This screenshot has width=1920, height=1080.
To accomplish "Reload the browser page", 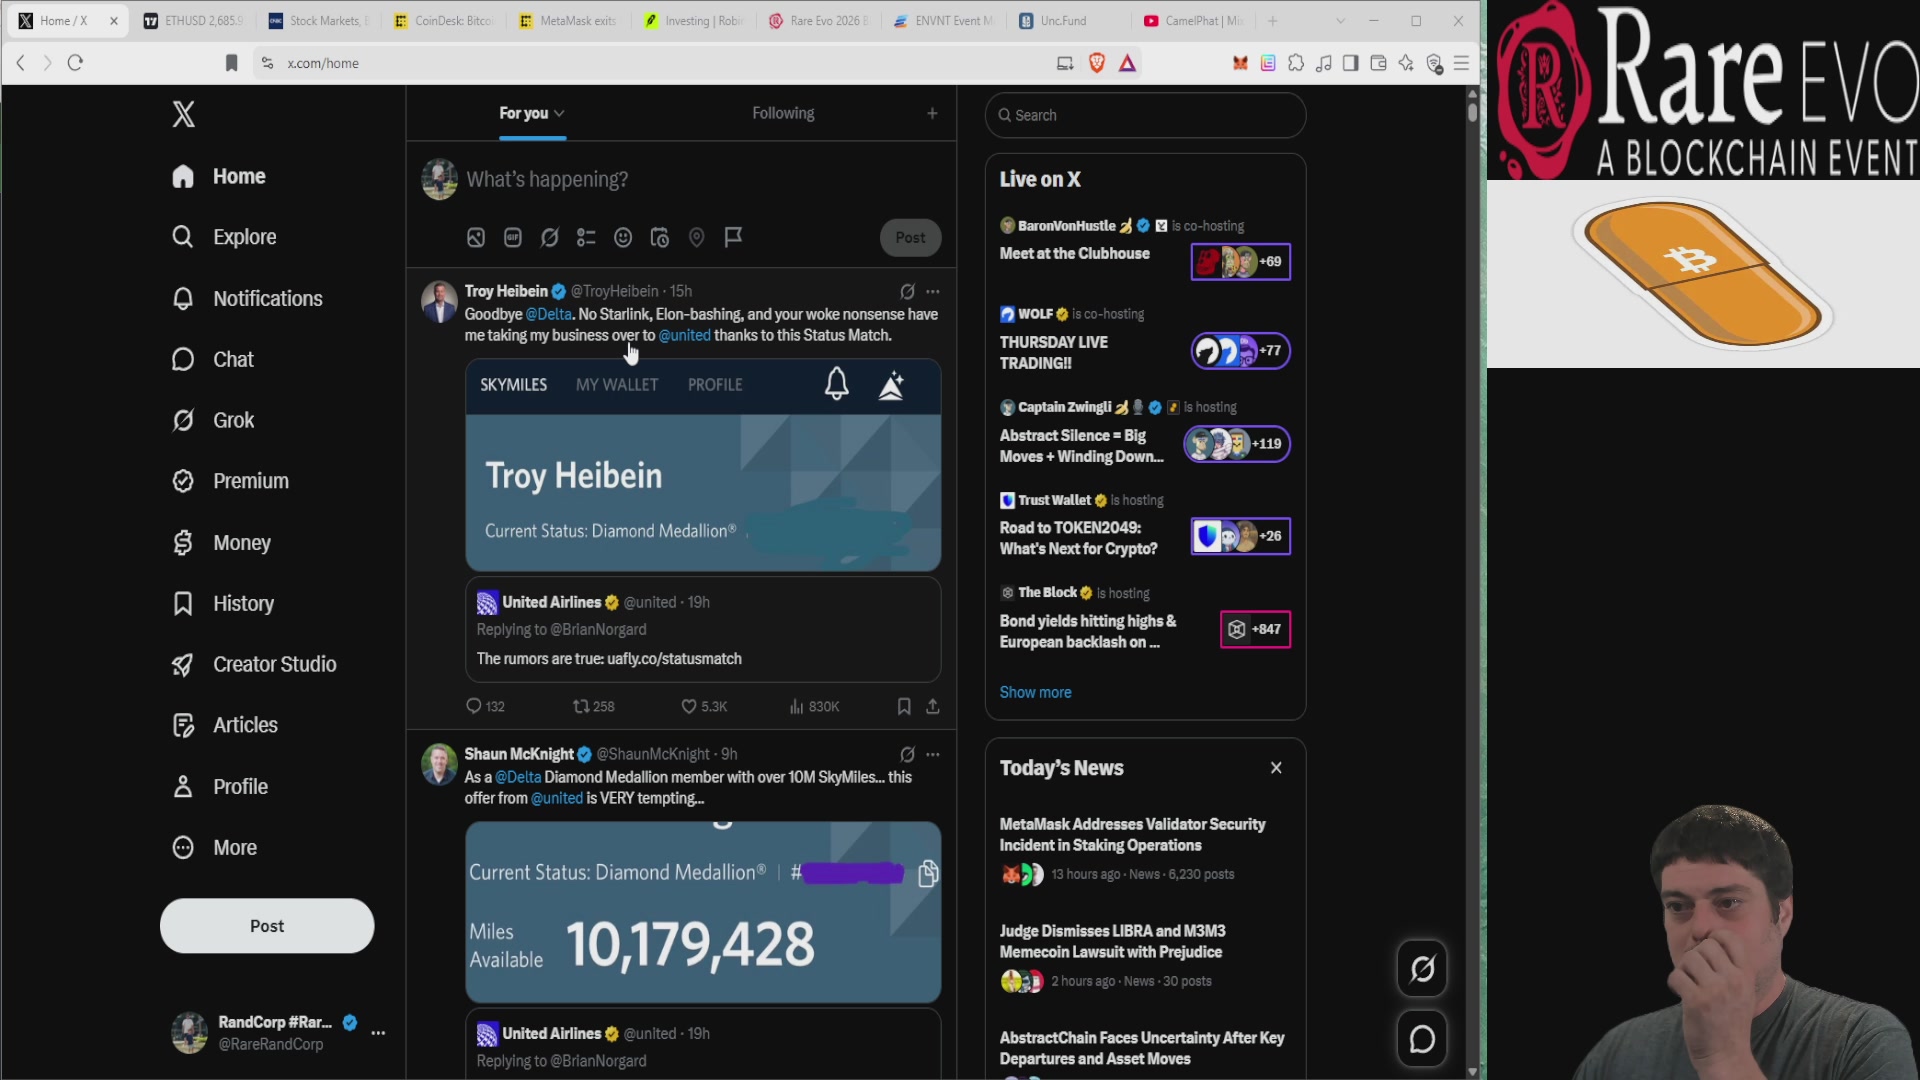I will click(x=75, y=63).
